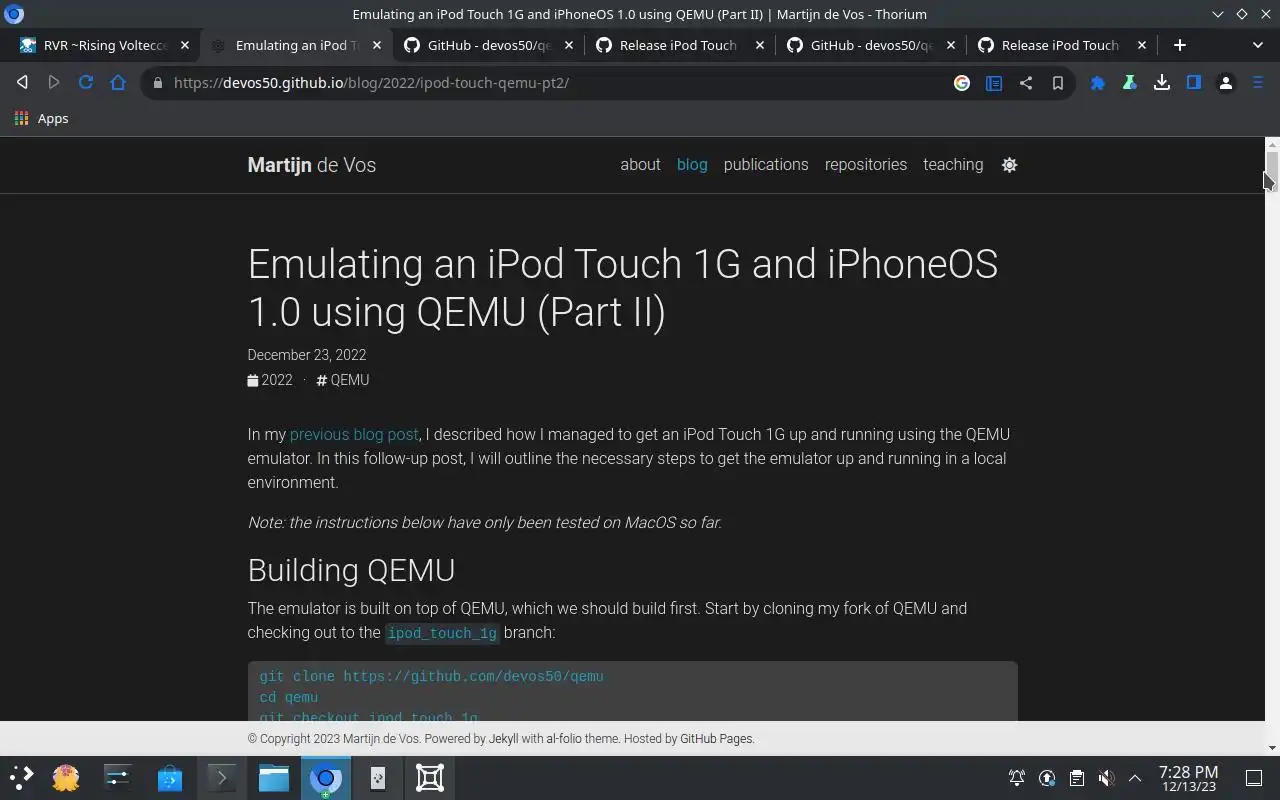
Task: Toggle the muted volume tray icon
Action: pos(1106,778)
